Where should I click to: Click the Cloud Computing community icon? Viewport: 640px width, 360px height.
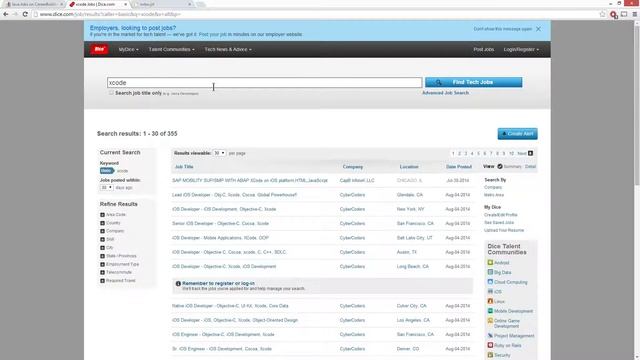(490, 282)
